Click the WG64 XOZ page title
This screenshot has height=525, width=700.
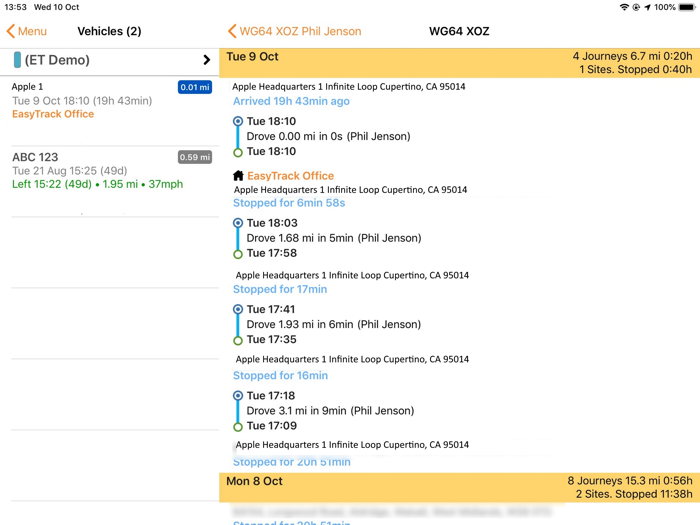pyautogui.click(x=459, y=31)
